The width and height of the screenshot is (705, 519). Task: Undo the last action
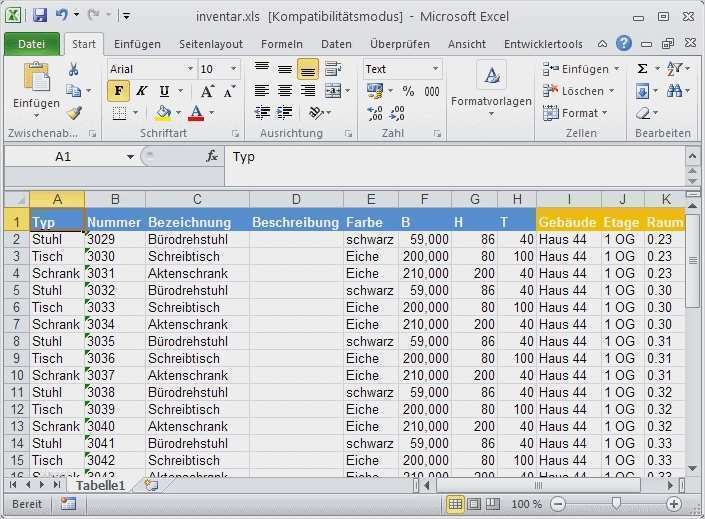62,15
